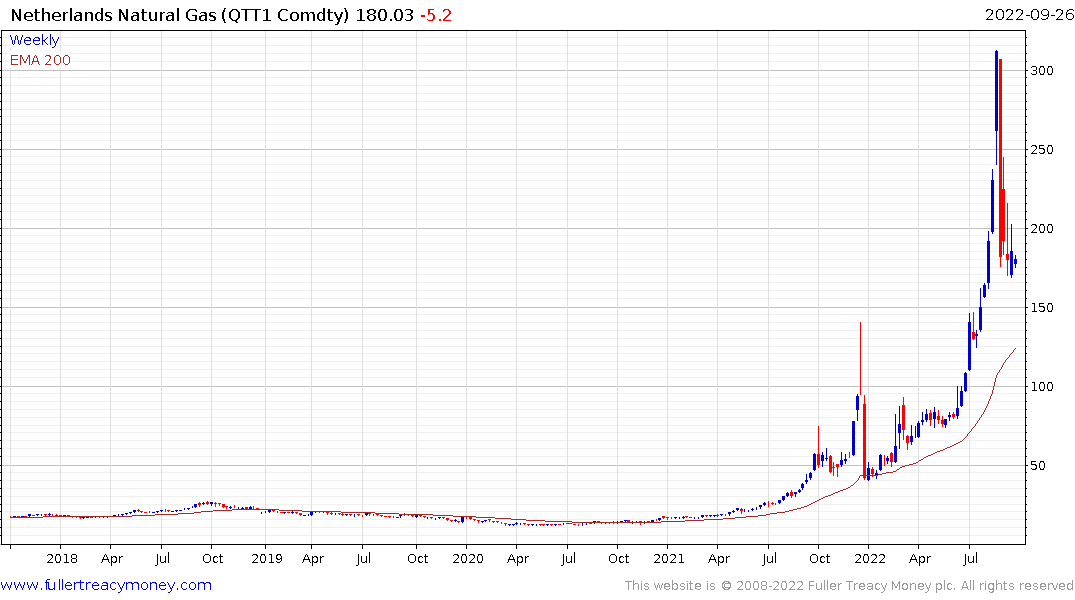Click the Jul label of year 2019
This screenshot has height=600, width=1075.
pos(363,558)
